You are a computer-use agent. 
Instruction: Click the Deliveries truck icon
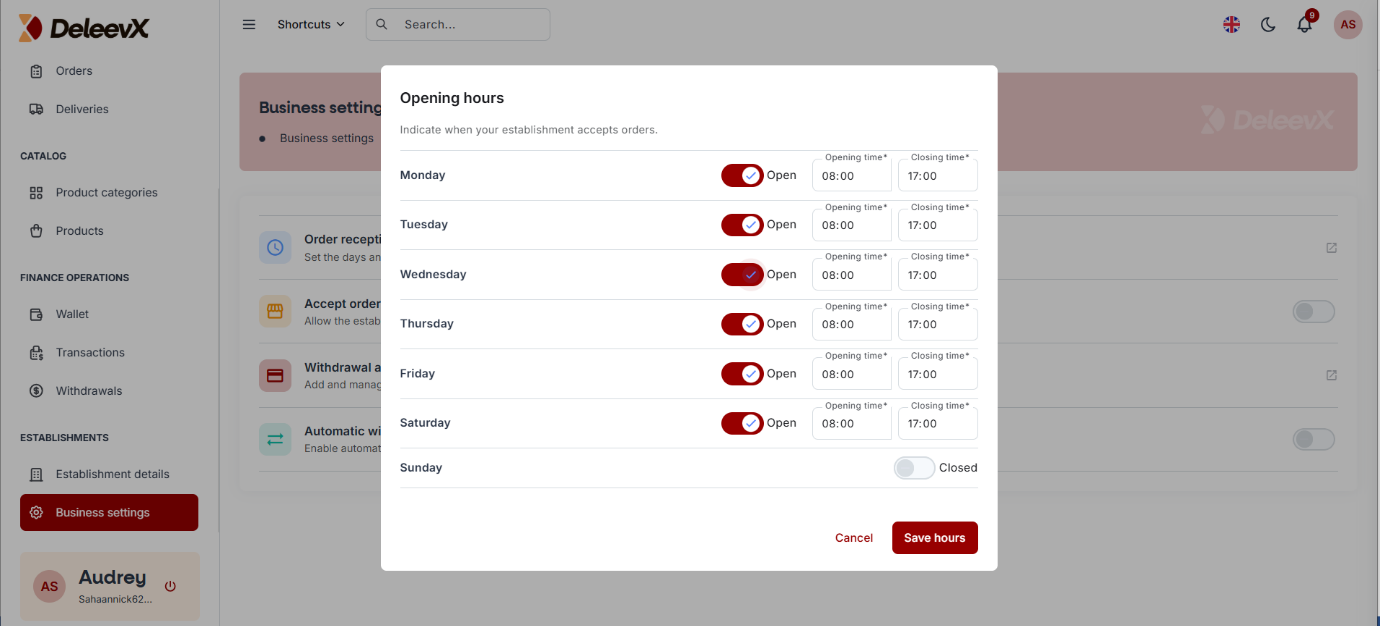tap(36, 109)
